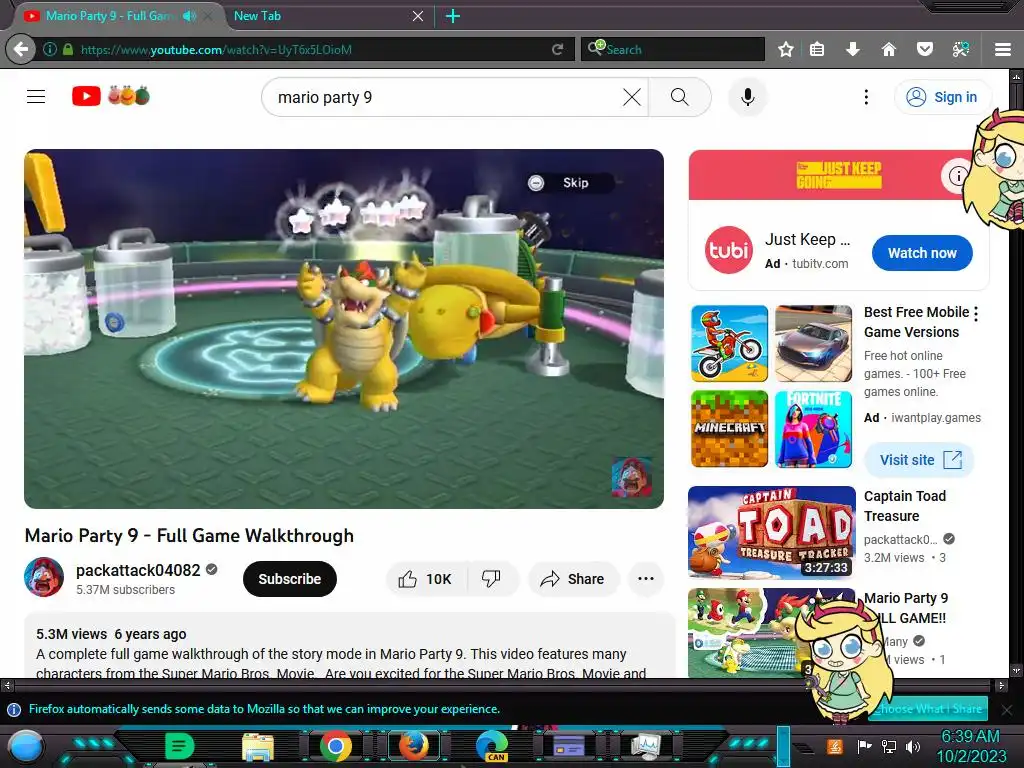The width and height of the screenshot is (1024, 768).
Task: Open more actions ellipsis below video
Action: [645, 579]
